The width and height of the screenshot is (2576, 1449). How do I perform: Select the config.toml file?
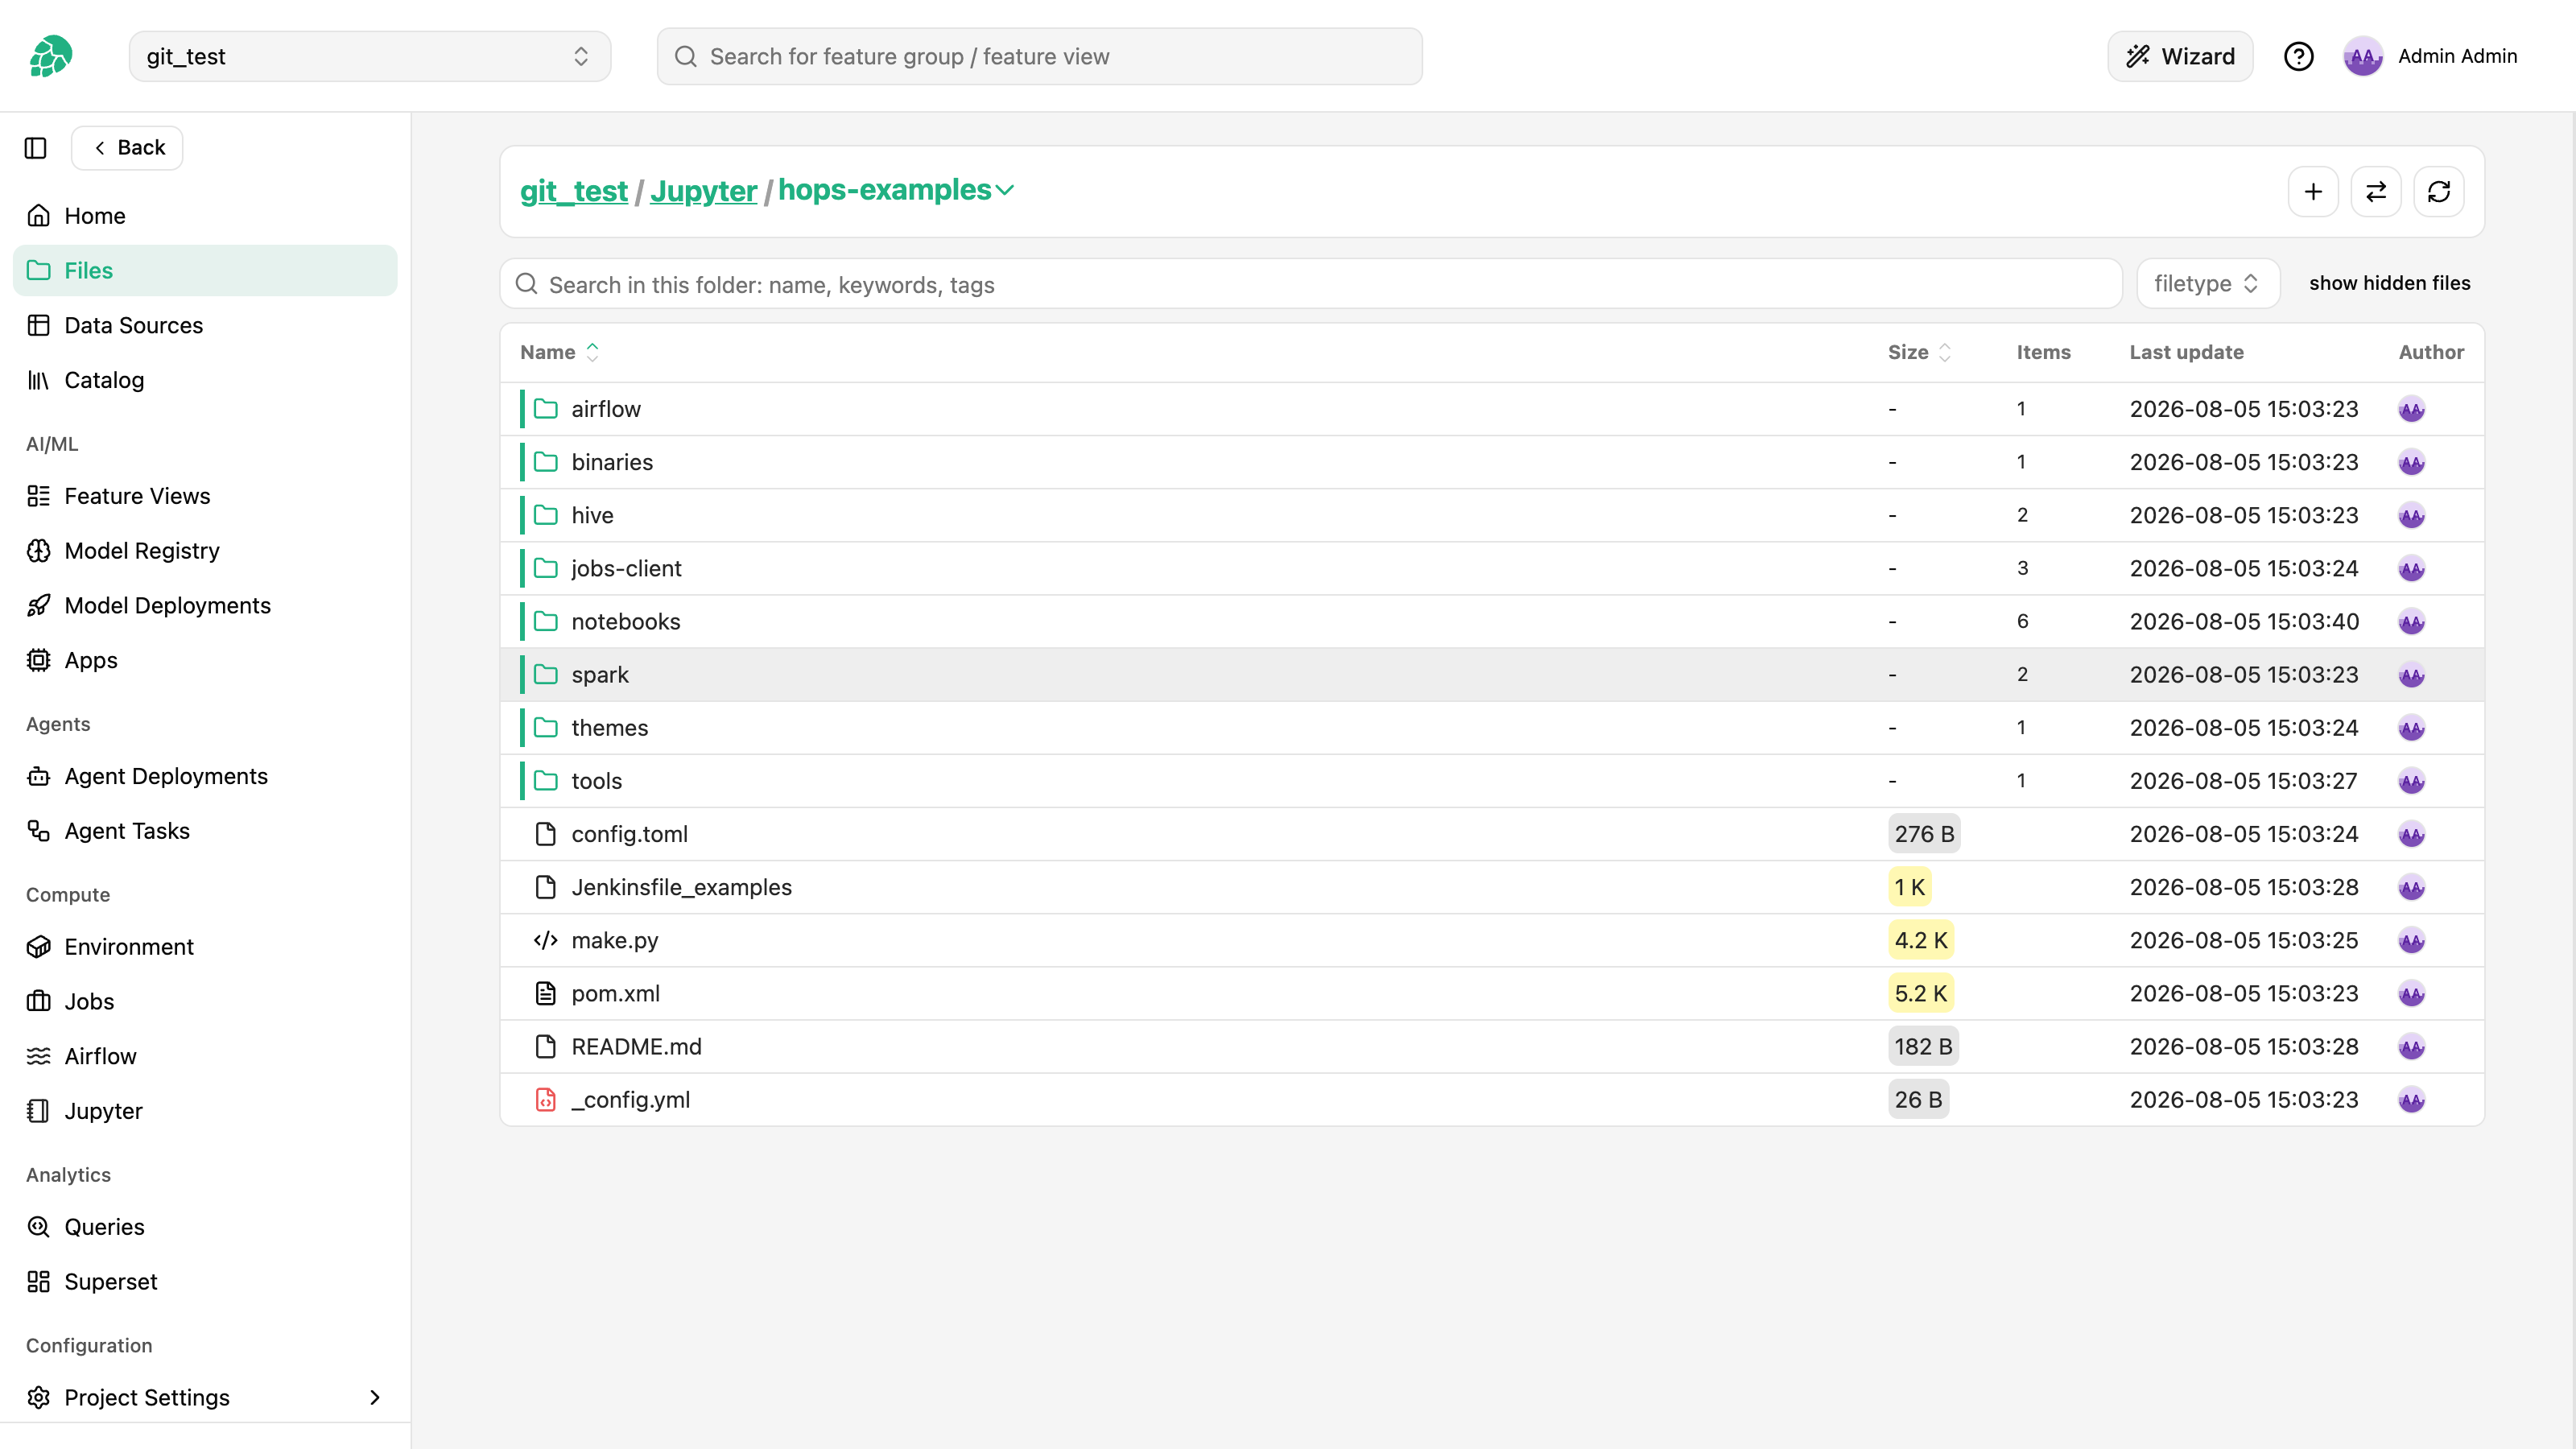point(1492,834)
